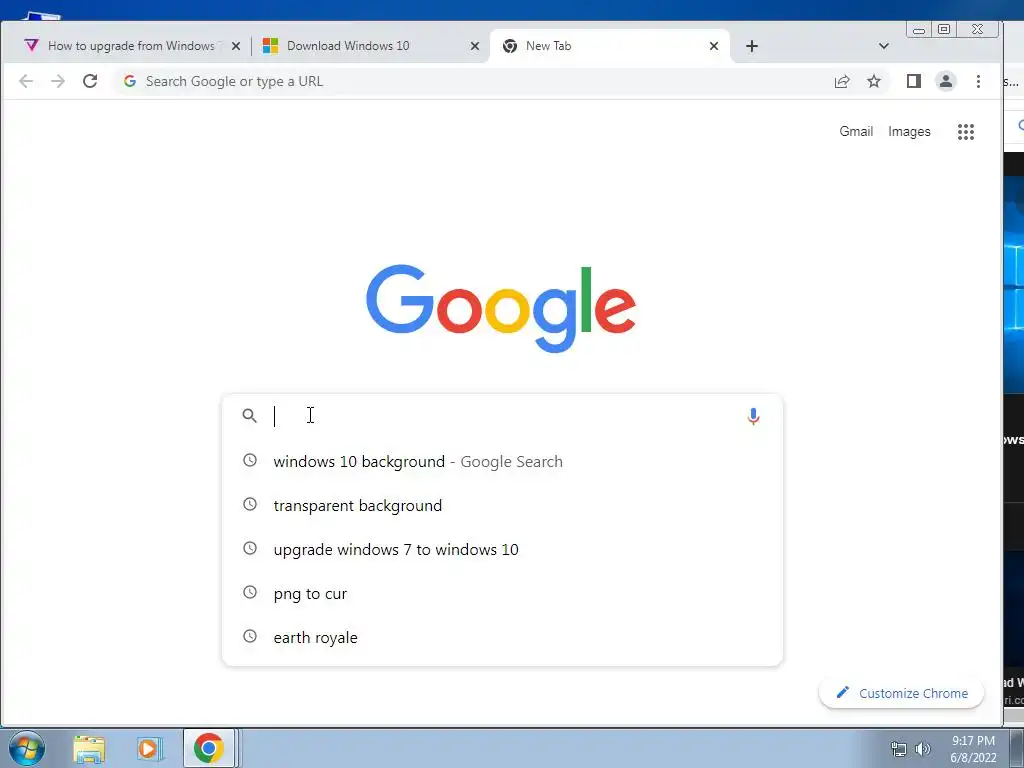This screenshot has width=1024, height=768.
Task: Open a new tab with the plus button
Action: point(752,46)
